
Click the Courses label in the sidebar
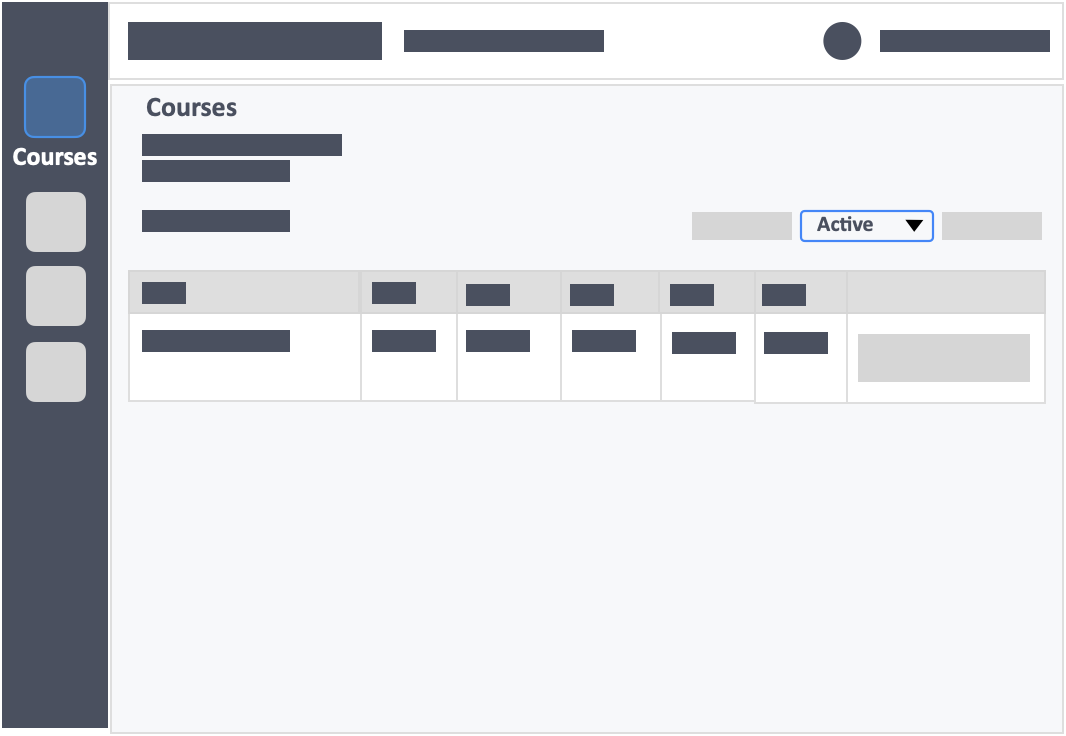55,157
